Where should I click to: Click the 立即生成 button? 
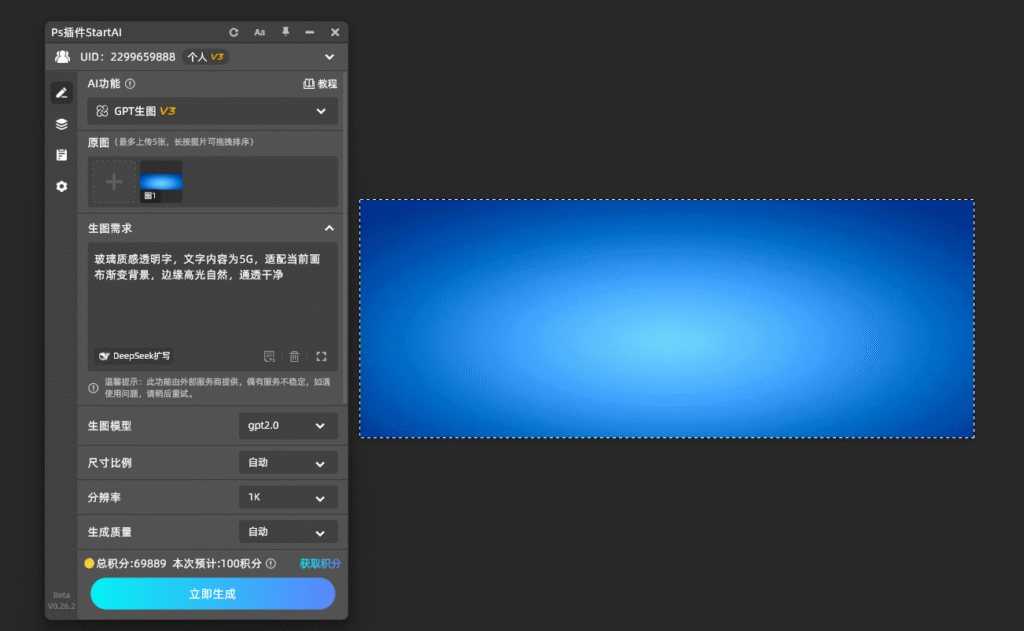click(x=212, y=594)
